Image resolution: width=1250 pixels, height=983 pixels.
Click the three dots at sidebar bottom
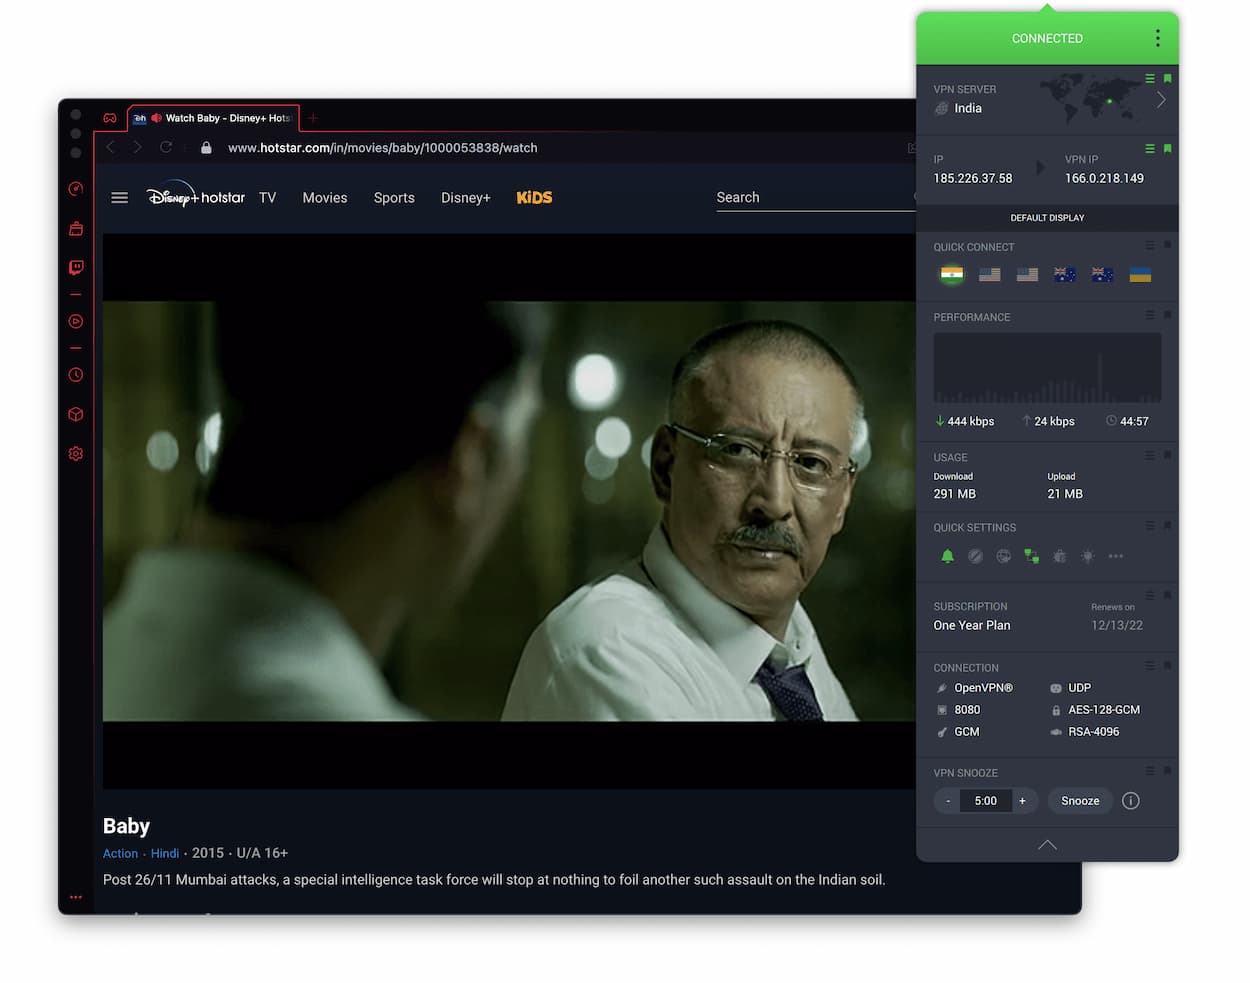76,897
